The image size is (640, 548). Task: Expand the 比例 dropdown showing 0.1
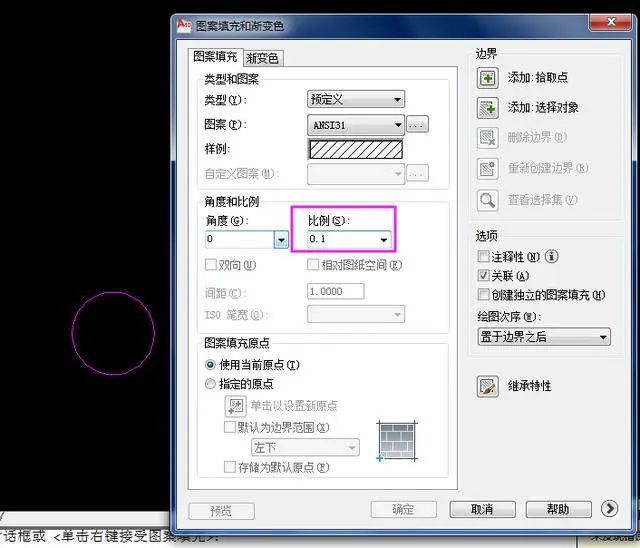[349, 239]
